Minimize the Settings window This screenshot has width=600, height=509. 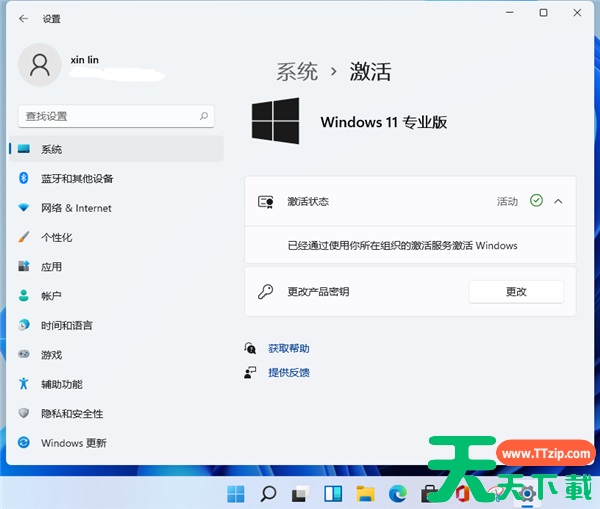510,13
